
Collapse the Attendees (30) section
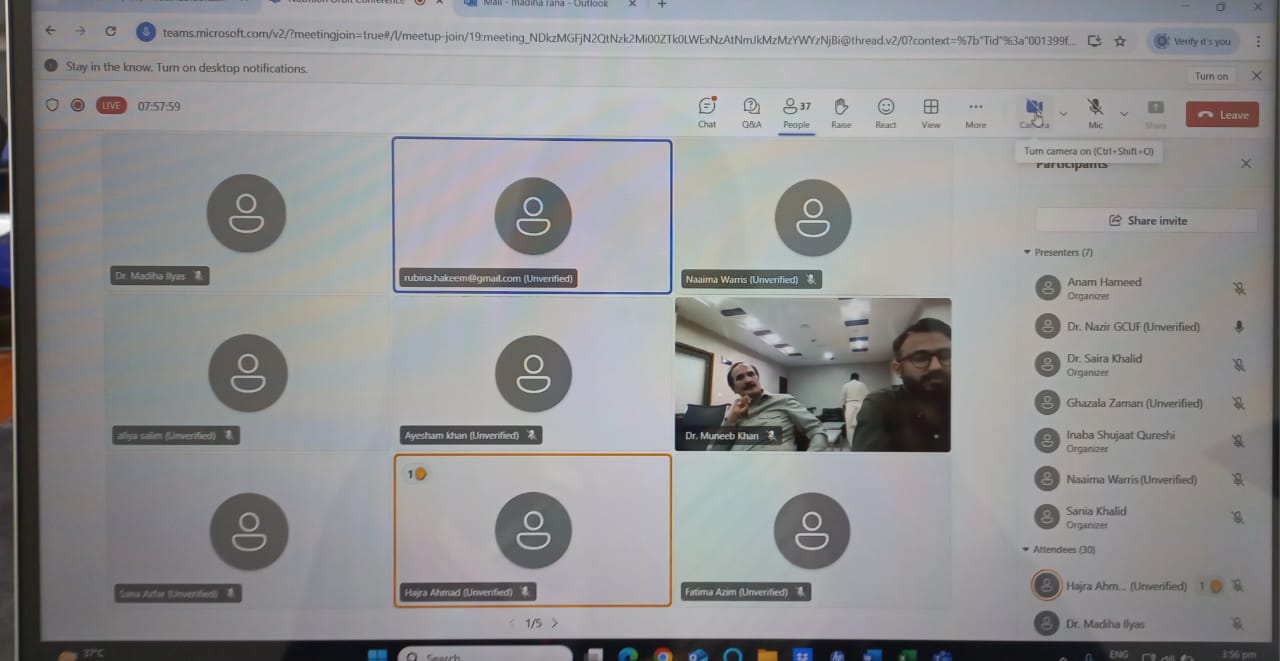click(x=1027, y=549)
